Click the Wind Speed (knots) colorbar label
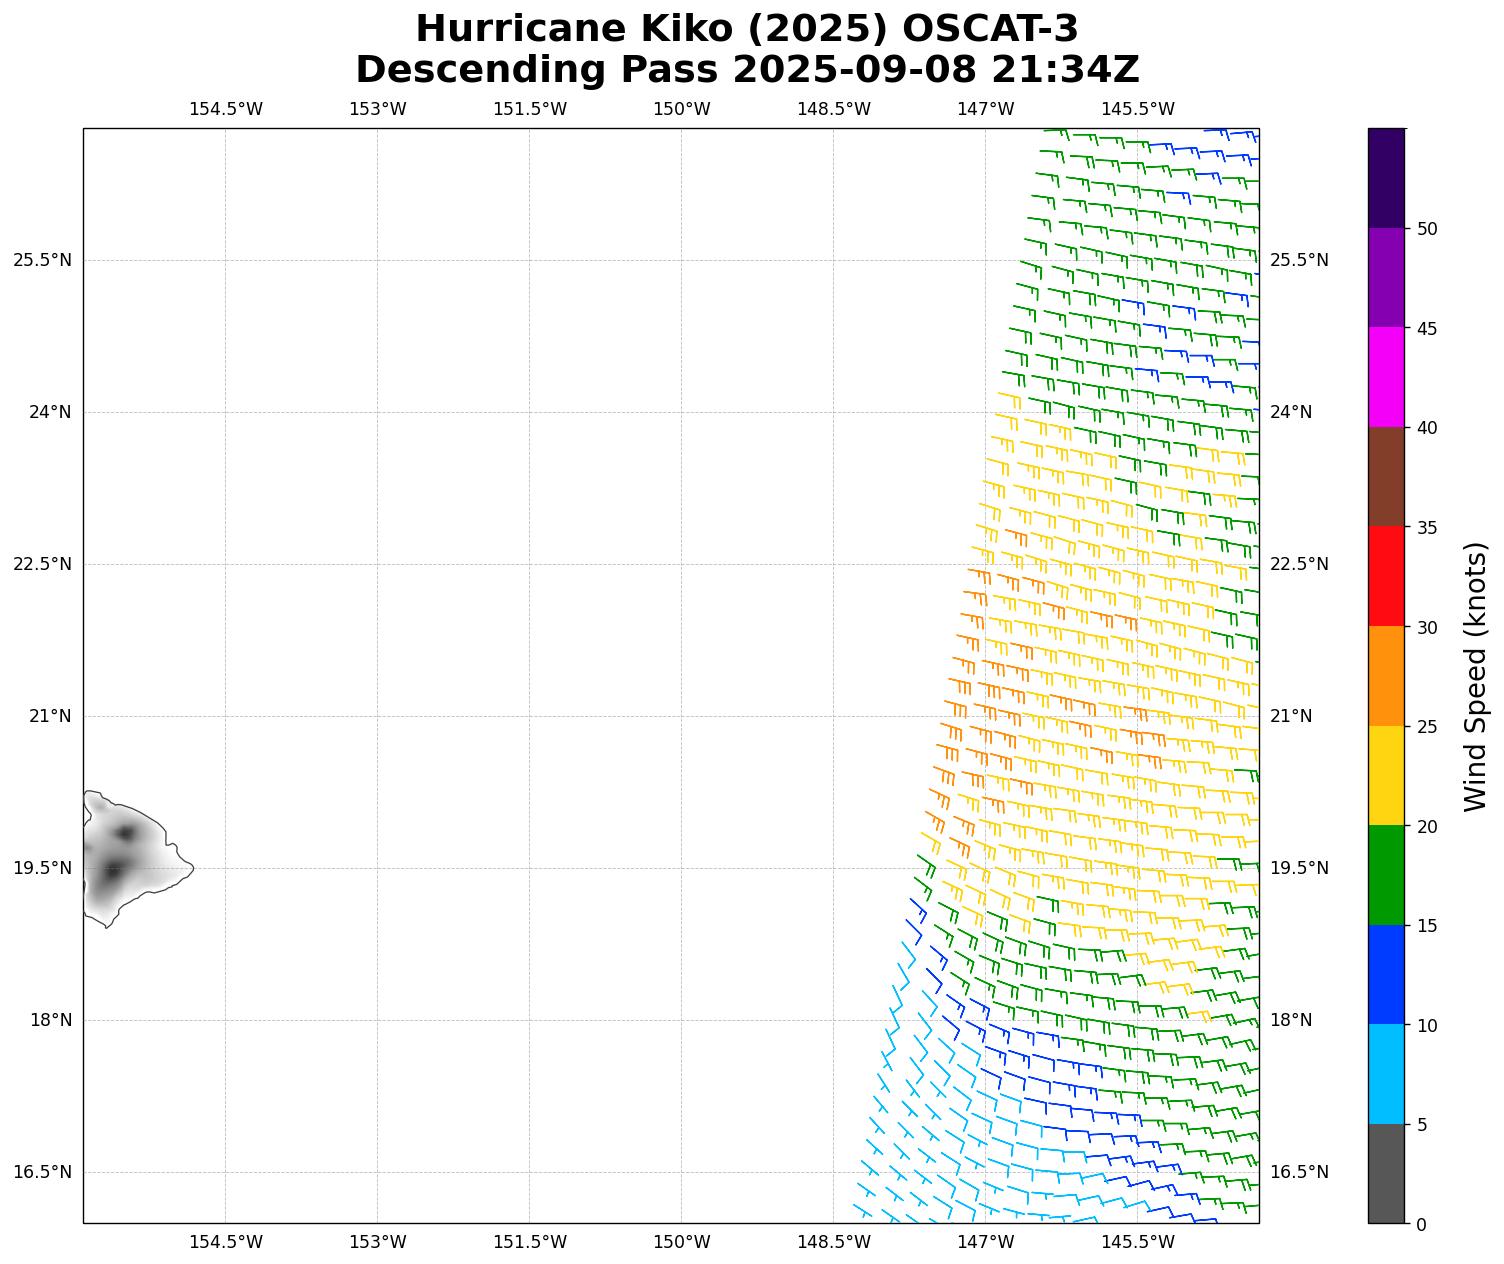This screenshot has height=1264, width=1504. pos(1475,676)
